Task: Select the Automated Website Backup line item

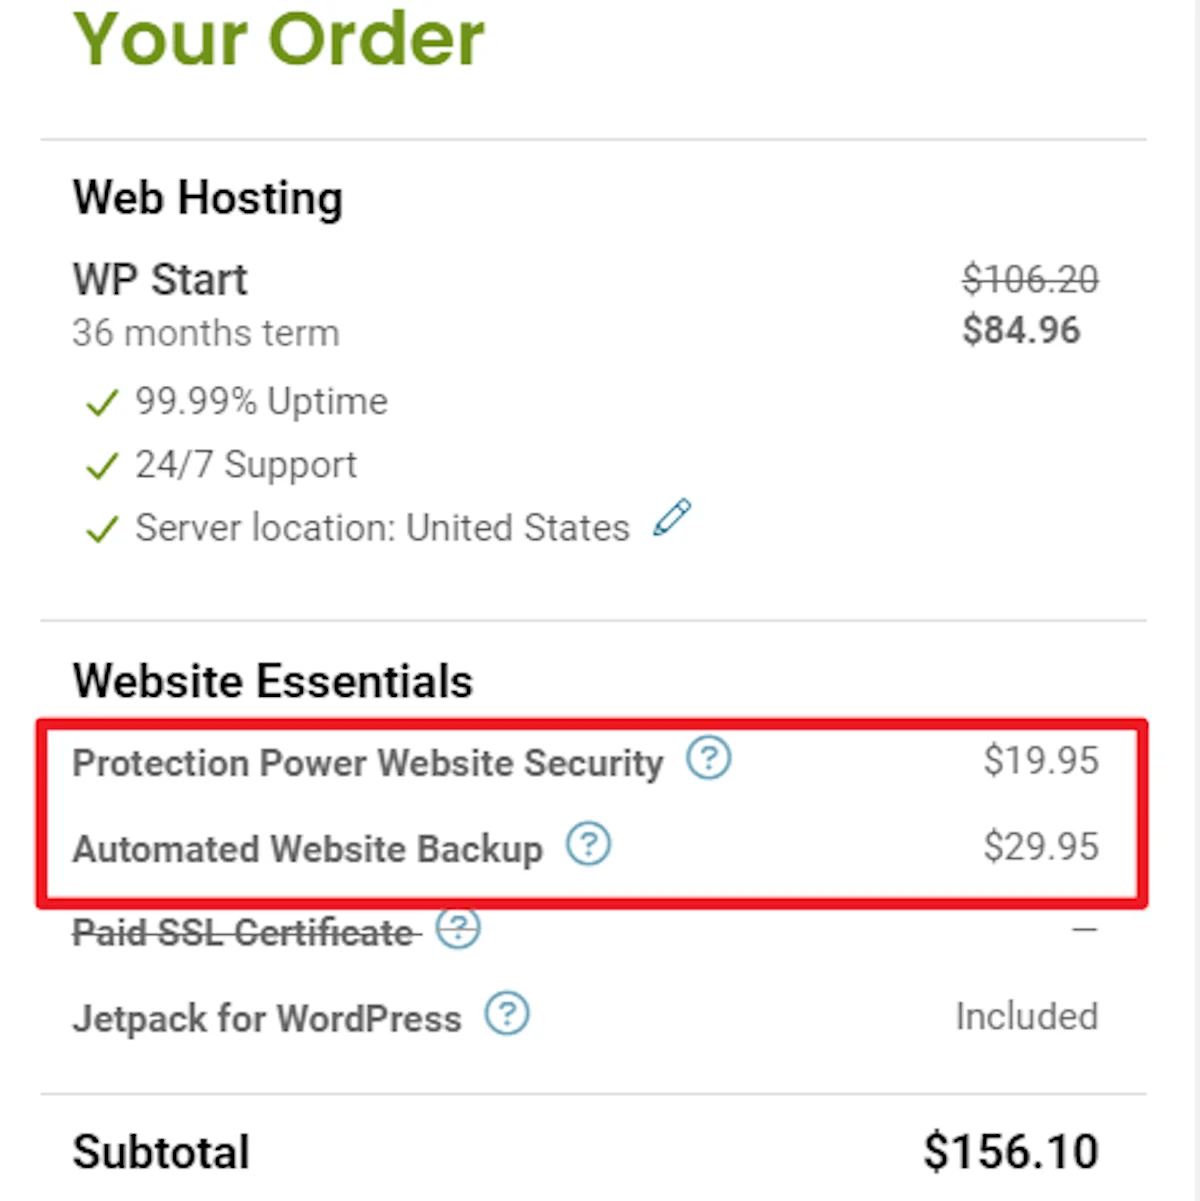Action: tap(307, 849)
